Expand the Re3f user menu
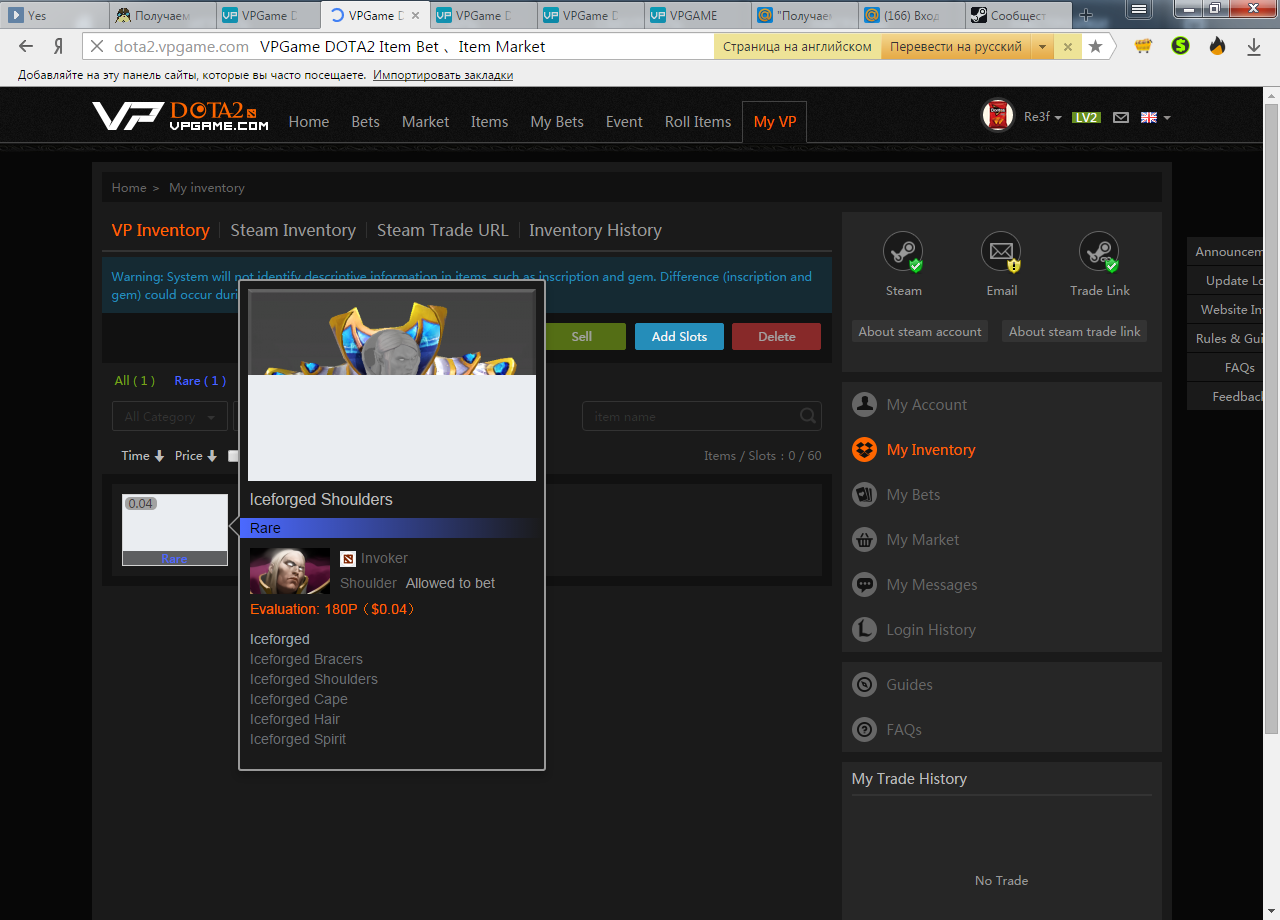 click(x=1043, y=117)
